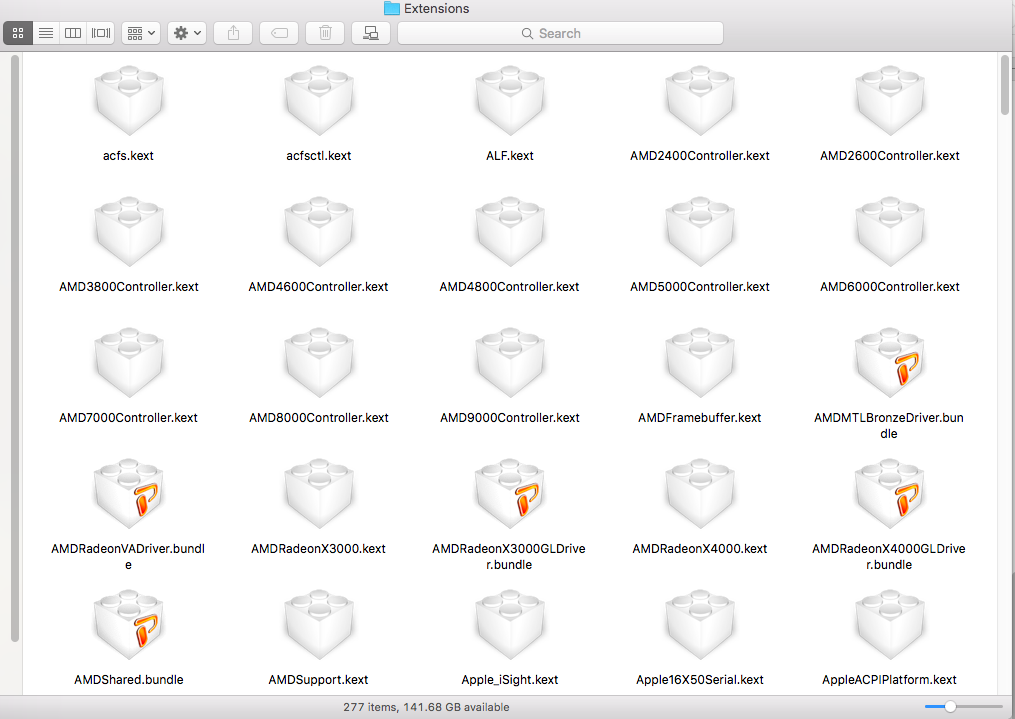Click the 'AMD5000Controller.kext' name label

pyautogui.click(x=700, y=287)
